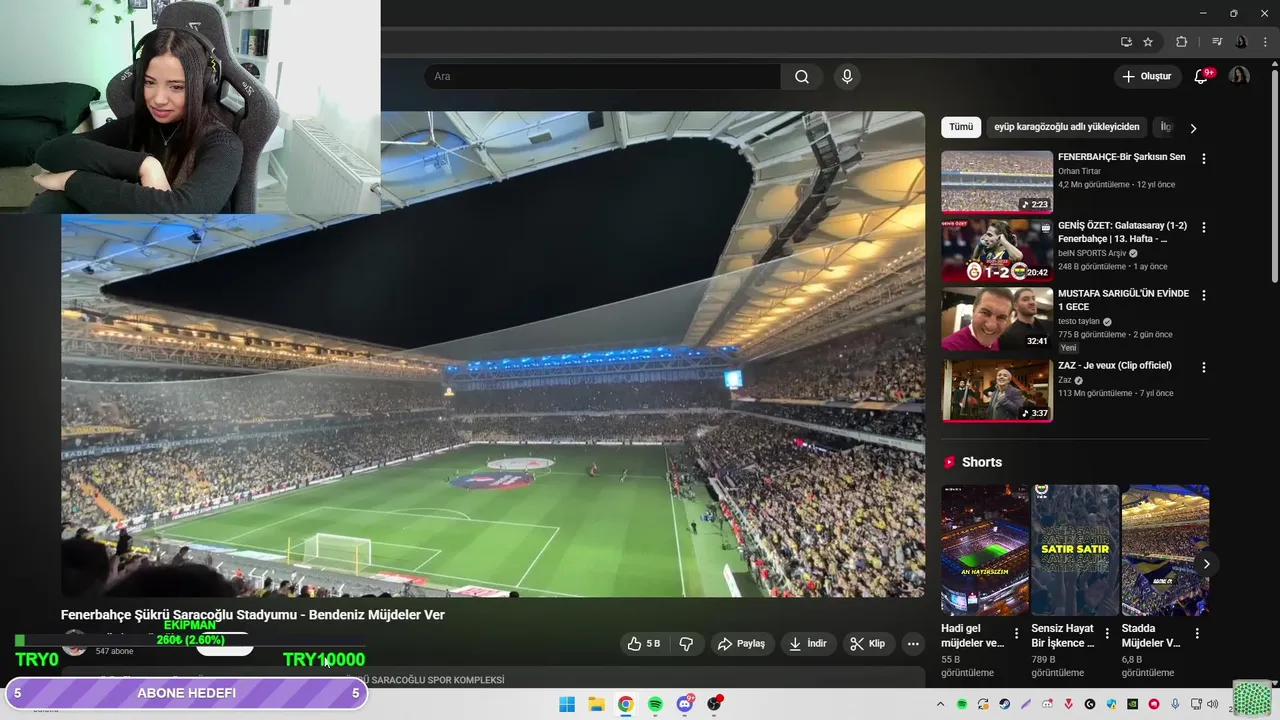Open options for Stadda Müjdeler Short
The image size is (1280, 720).
pos(1197,633)
